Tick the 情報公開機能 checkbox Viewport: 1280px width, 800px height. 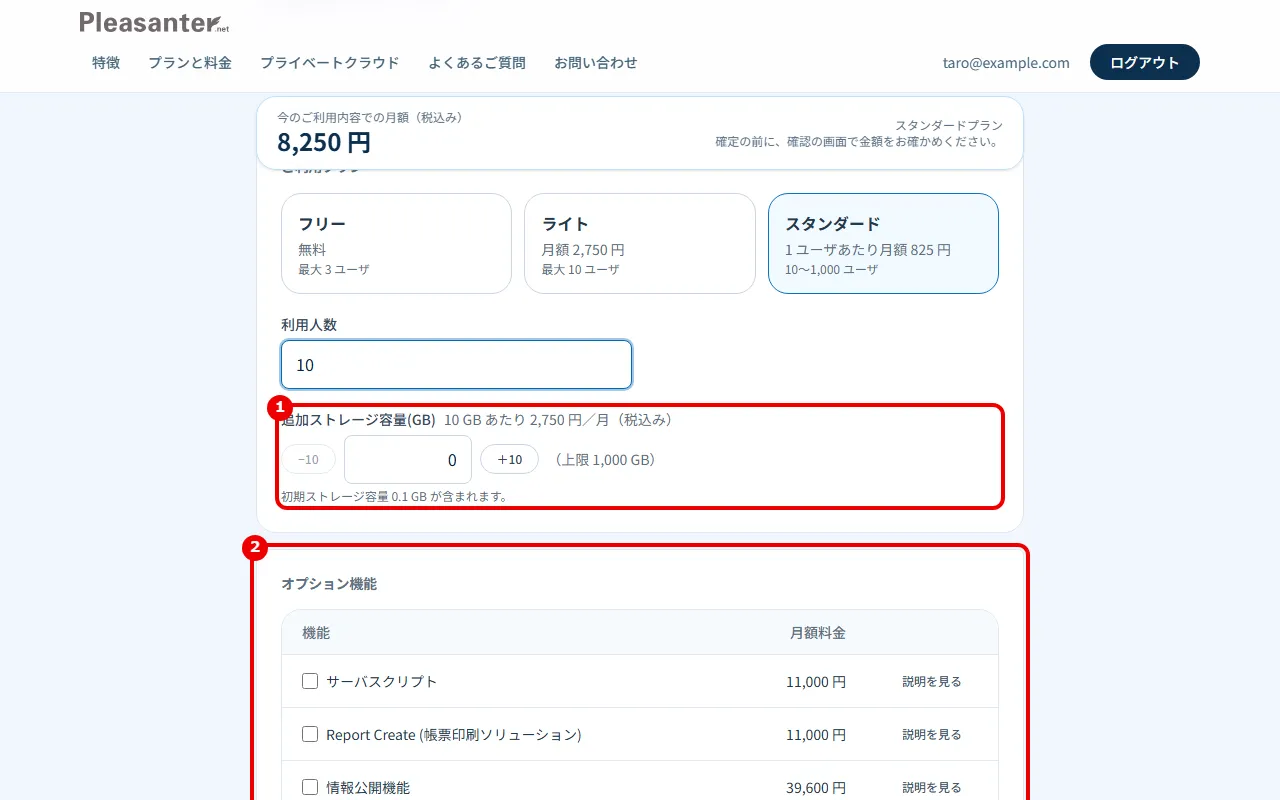(x=310, y=787)
